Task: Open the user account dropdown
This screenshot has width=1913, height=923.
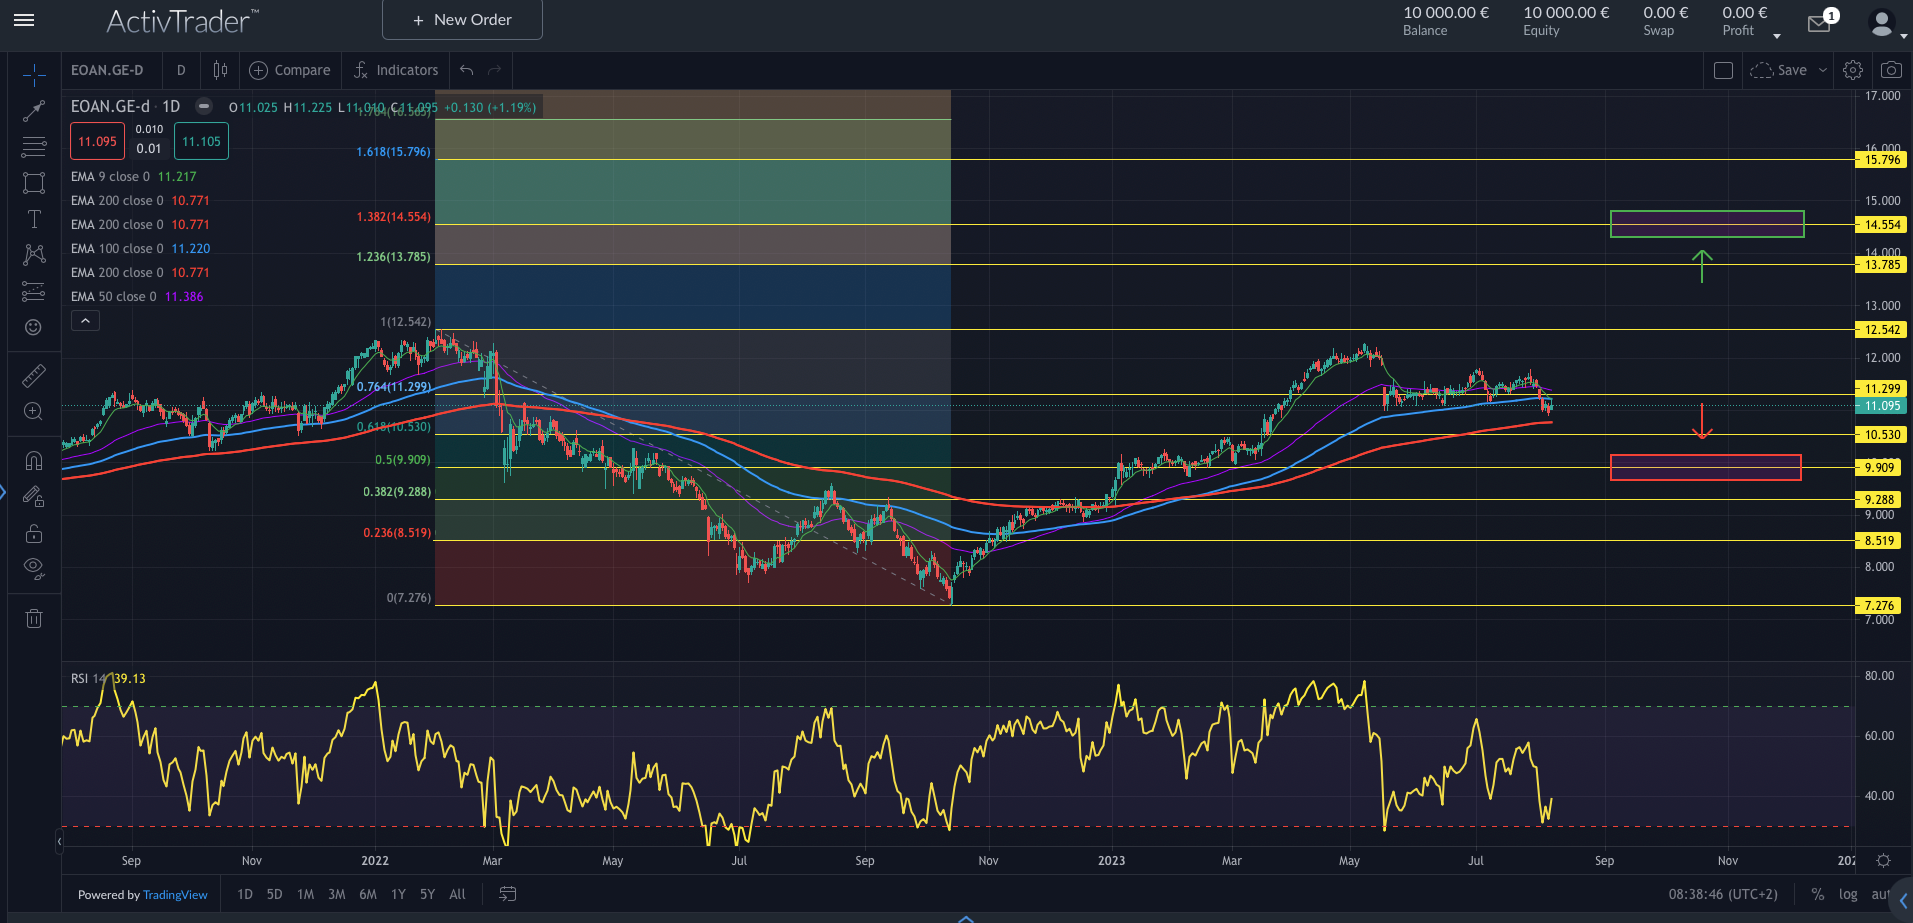Action: click(1885, 24)
